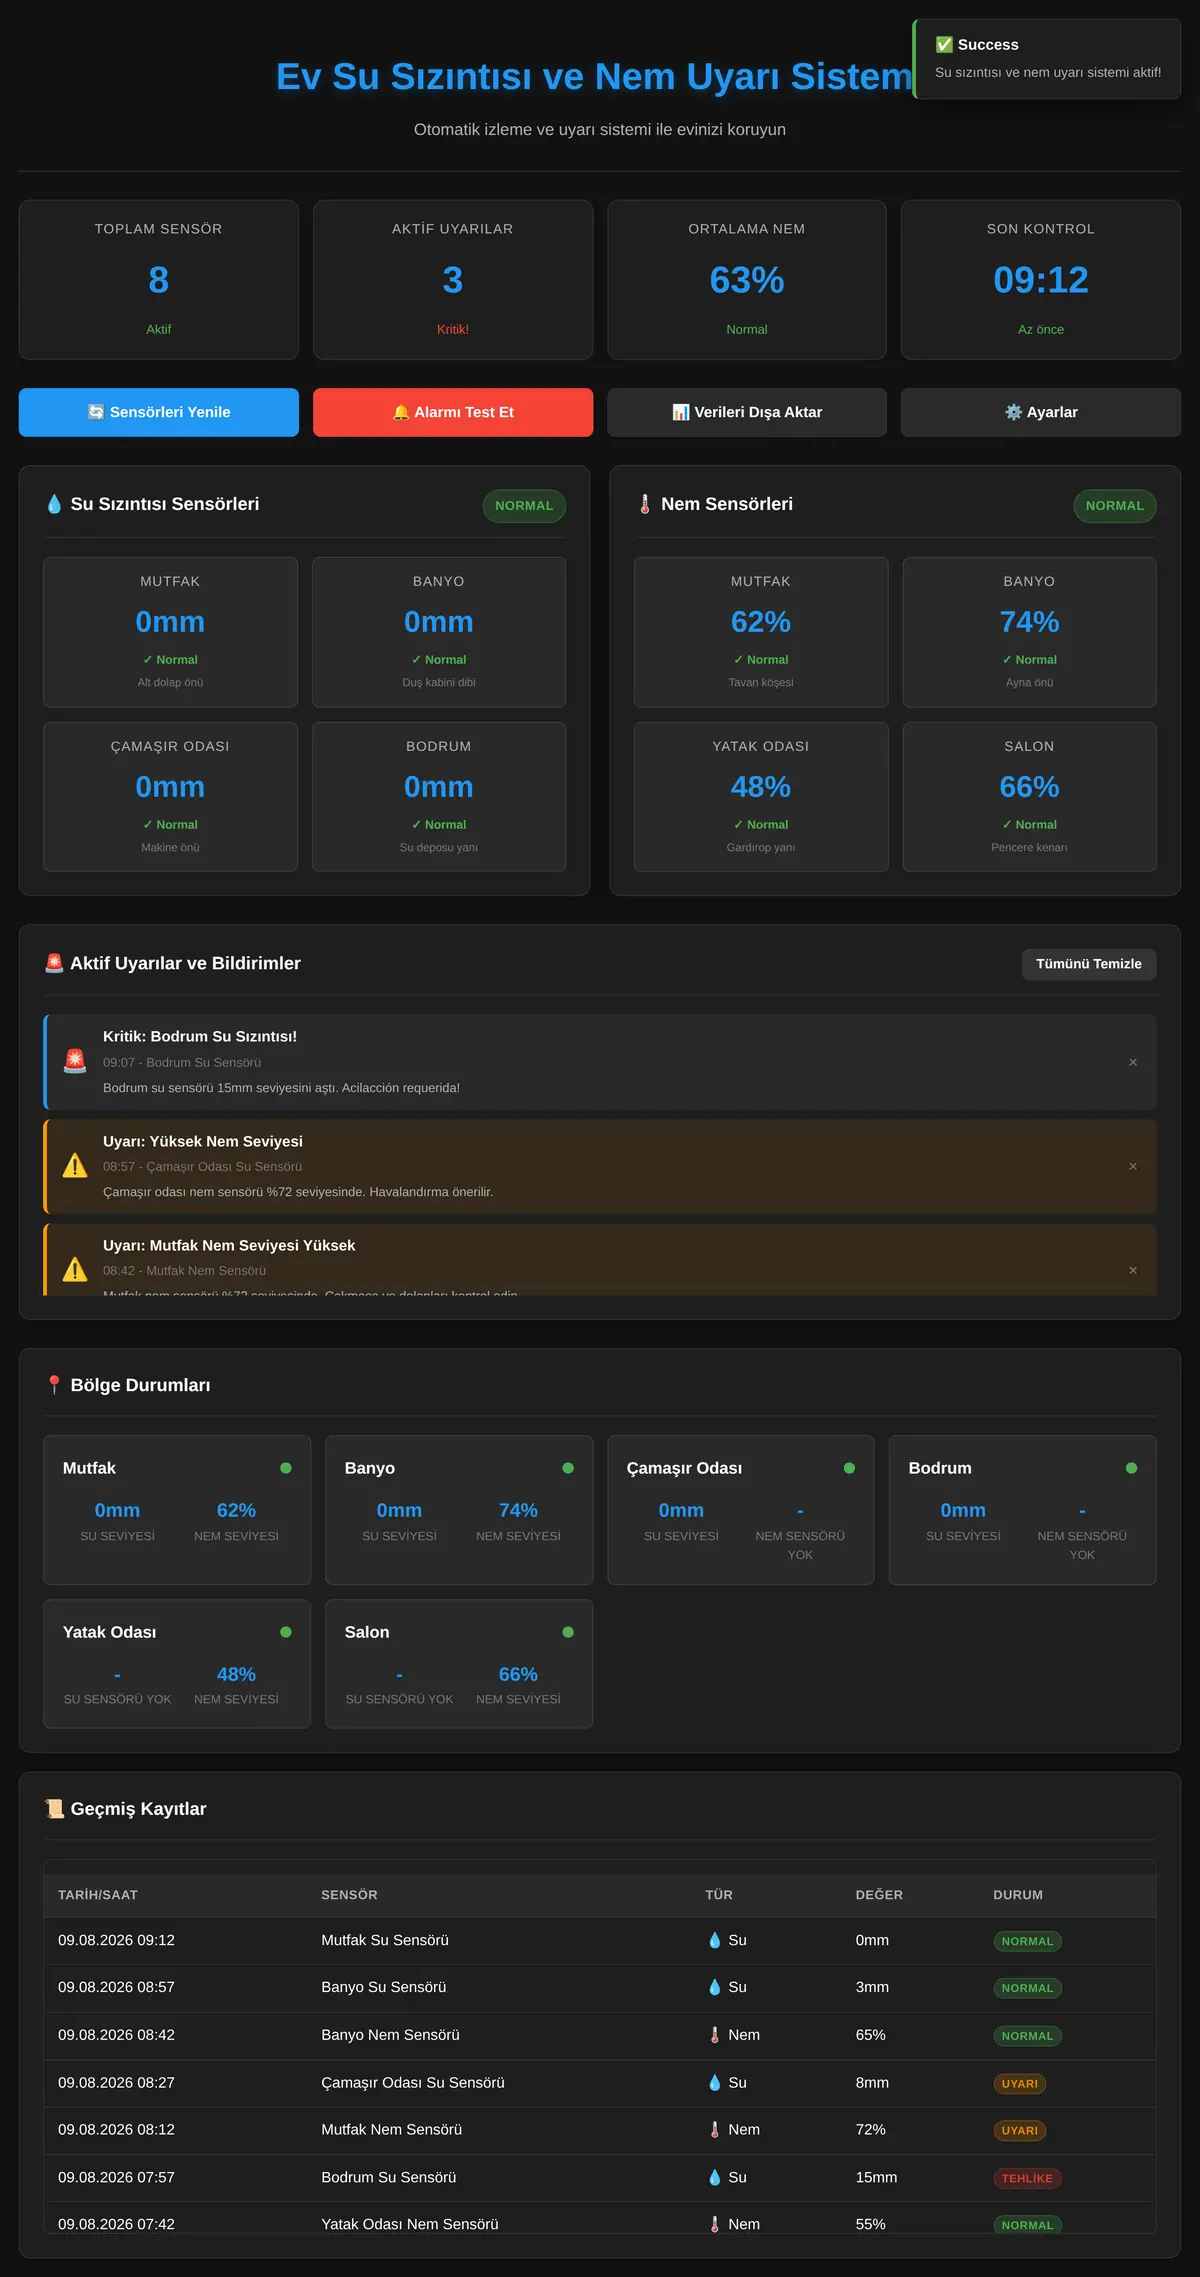Click the green check icon in Success notification
The image size is (1200, 2277).
tap(944, 45)
